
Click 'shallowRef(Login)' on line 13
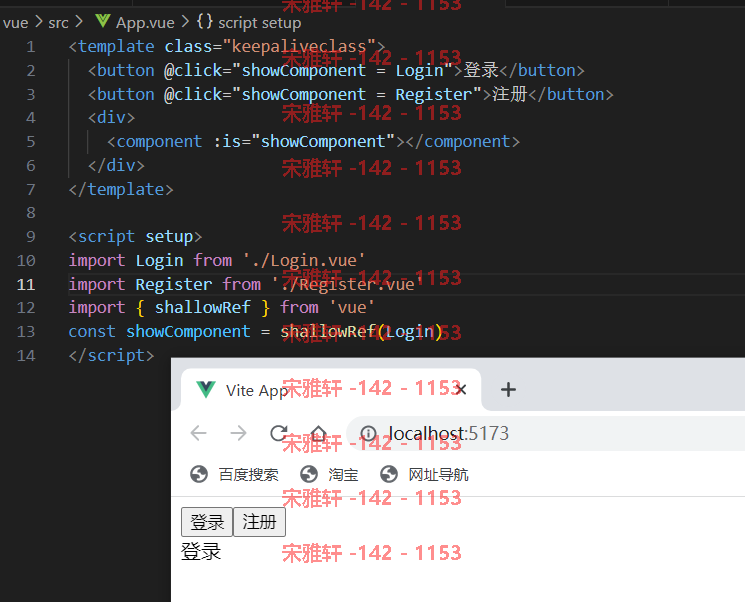(x=362, y=331)
